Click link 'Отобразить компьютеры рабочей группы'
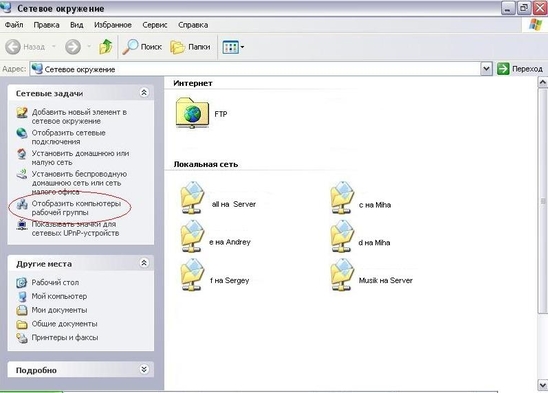Viewport: 548px width, 393px height. pos(76,208)
